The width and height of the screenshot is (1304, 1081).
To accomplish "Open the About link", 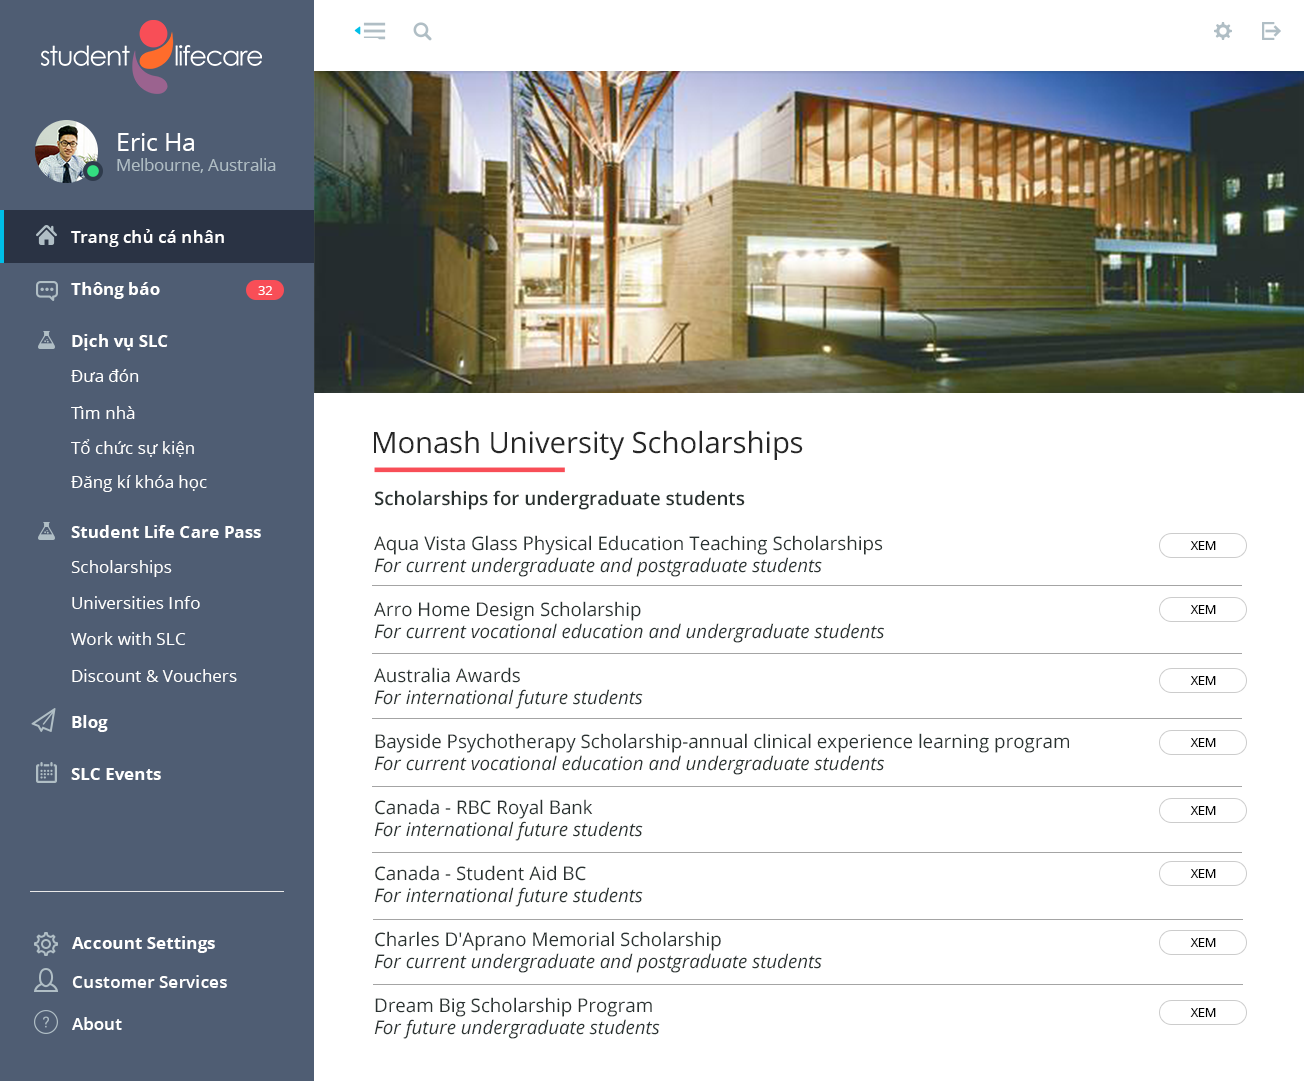I will [x=97, y=1024].
